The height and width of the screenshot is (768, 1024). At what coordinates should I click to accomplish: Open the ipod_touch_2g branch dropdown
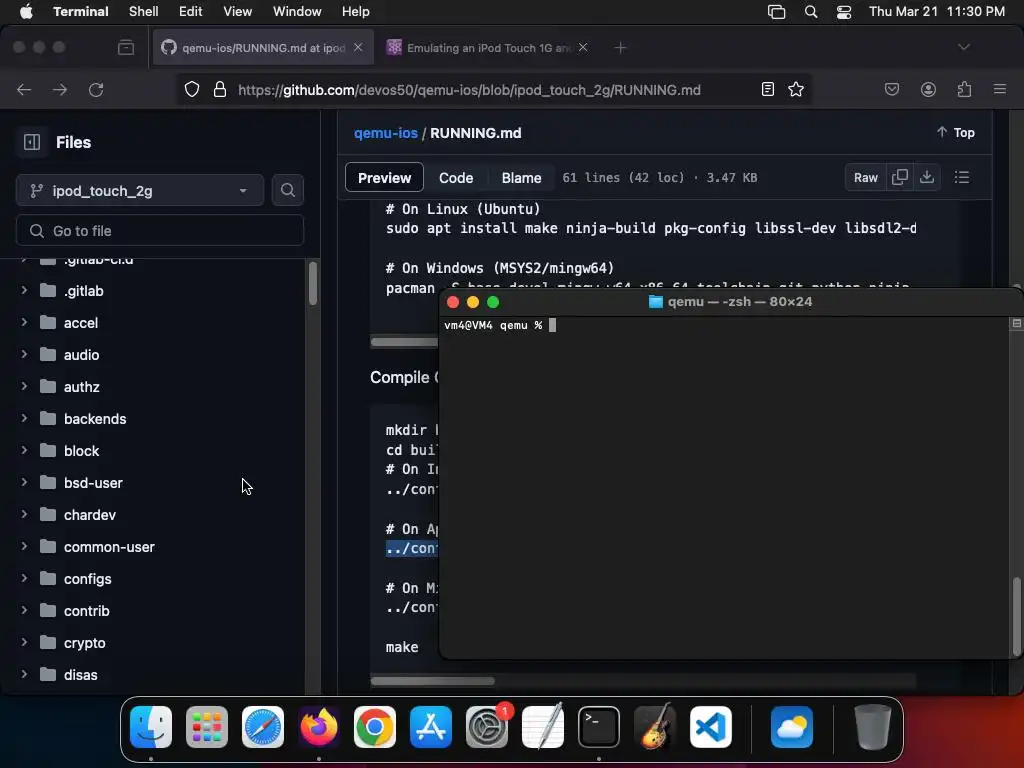click(x=140, y=191)
